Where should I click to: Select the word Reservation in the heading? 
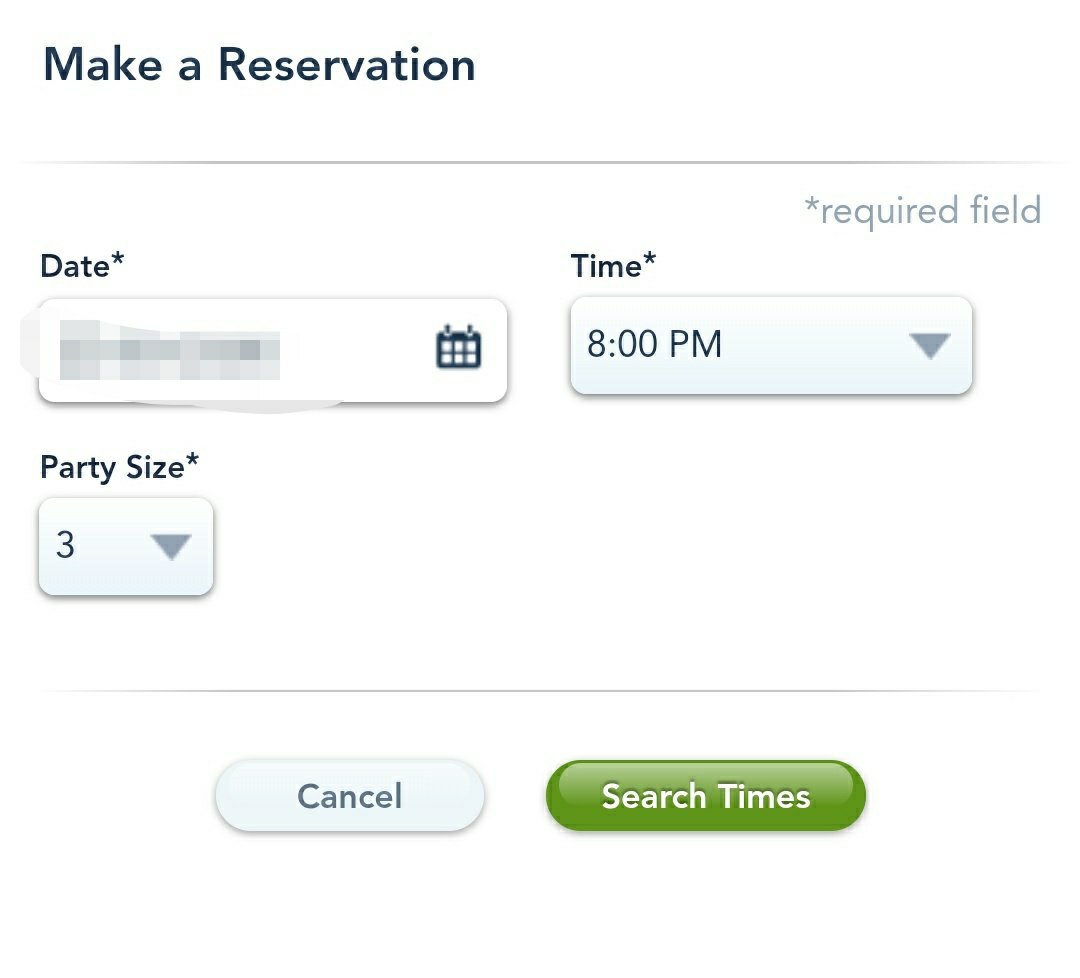pos(346,65)
